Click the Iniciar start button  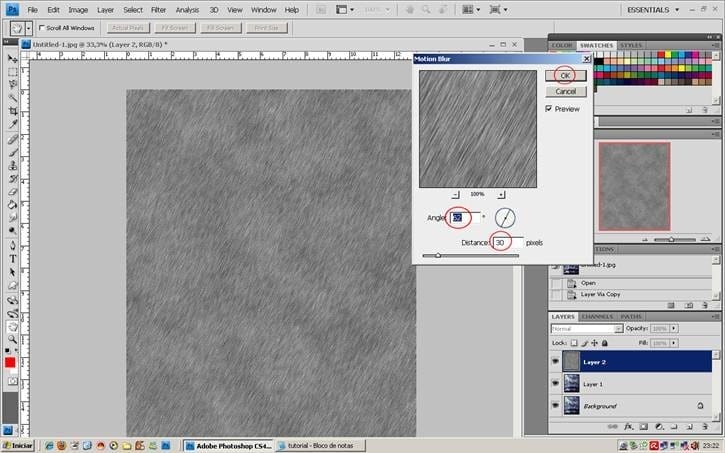click(18, 446)
